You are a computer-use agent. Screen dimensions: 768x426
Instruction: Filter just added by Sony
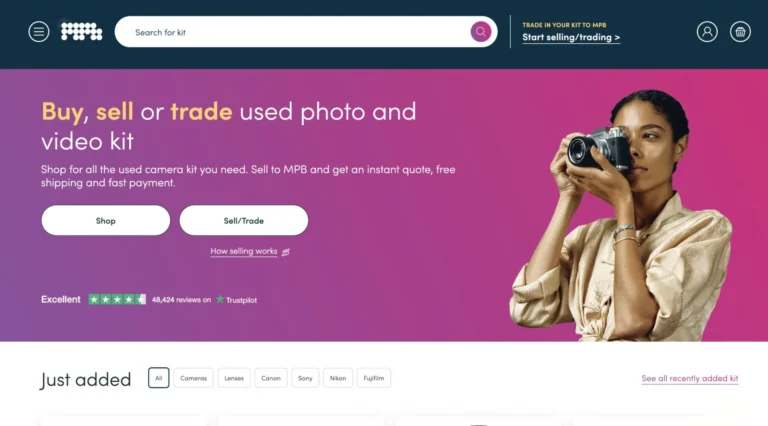(305, 378)
